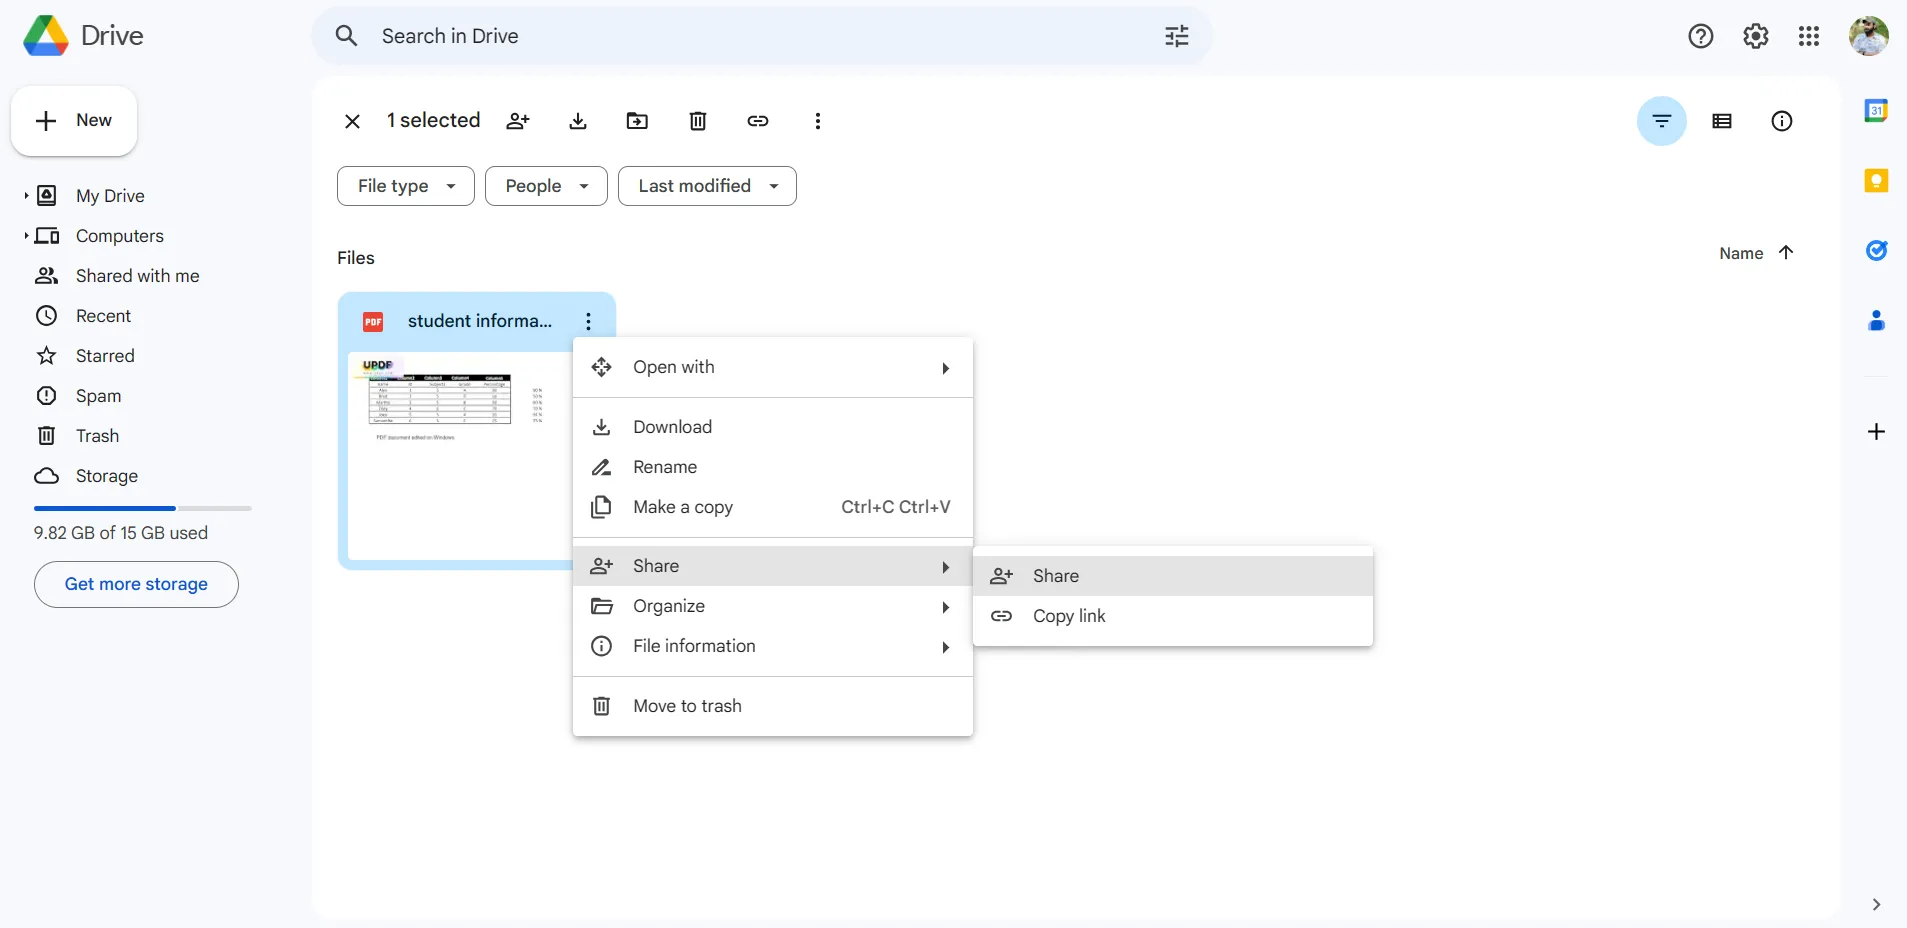Click the Get more storage button
The width and height of the screenshot is (1907, 928).
coord(135,584)
